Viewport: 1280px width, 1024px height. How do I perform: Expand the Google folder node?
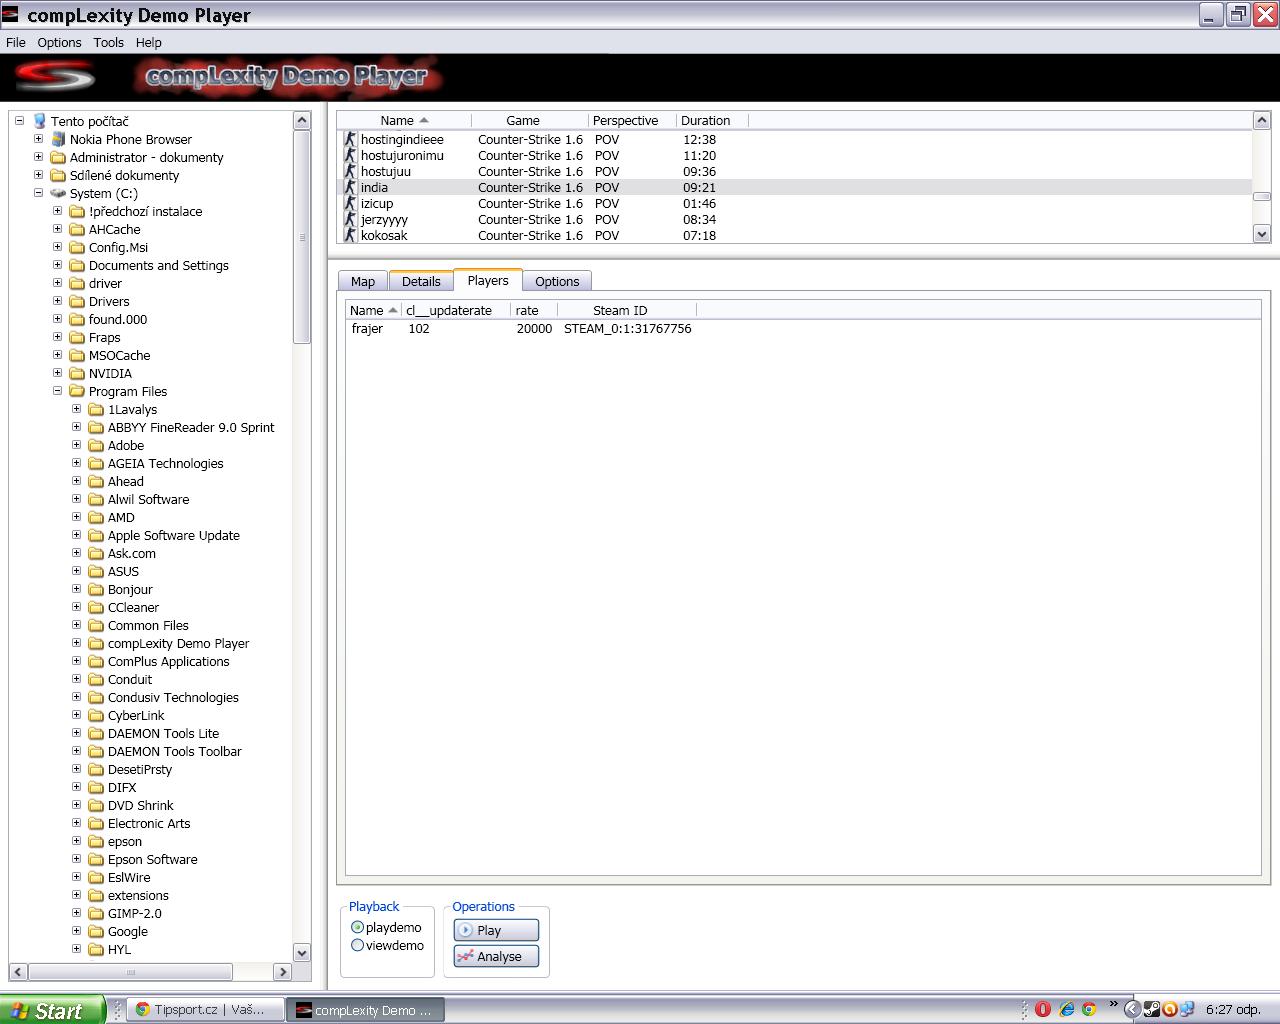coord(76,931)
